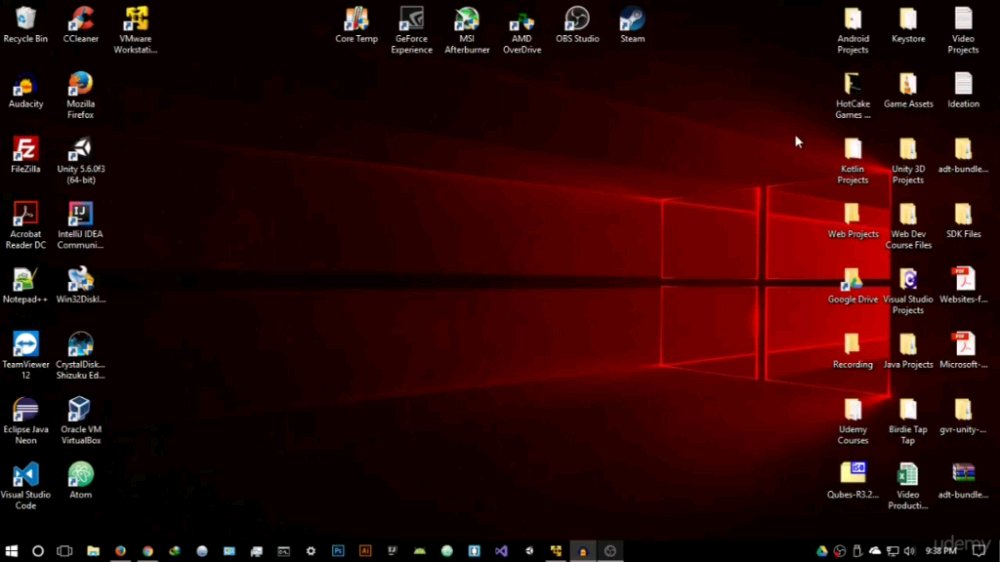The height and width of the screenshot is (562, 1000).
Task: Open the Android Projects folder
Action: tap(853, 31)
